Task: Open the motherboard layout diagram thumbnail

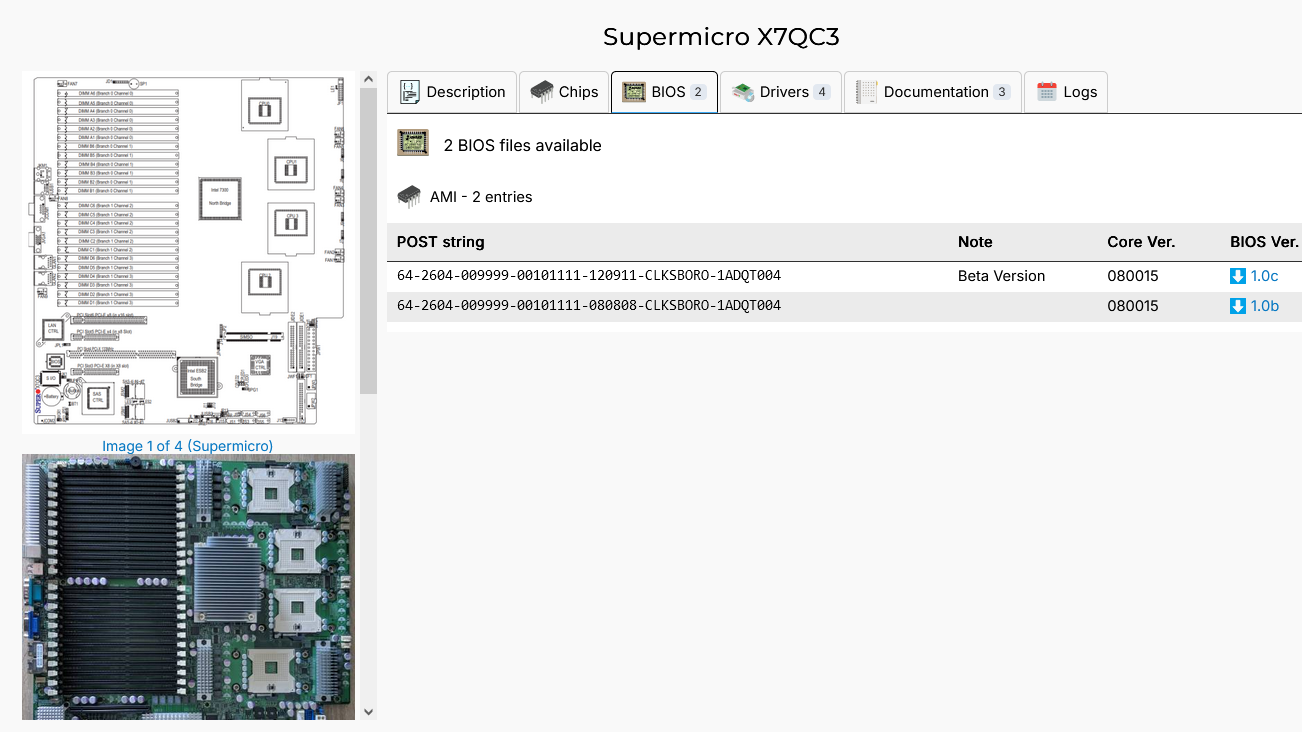Action: [x=189, y=253]
